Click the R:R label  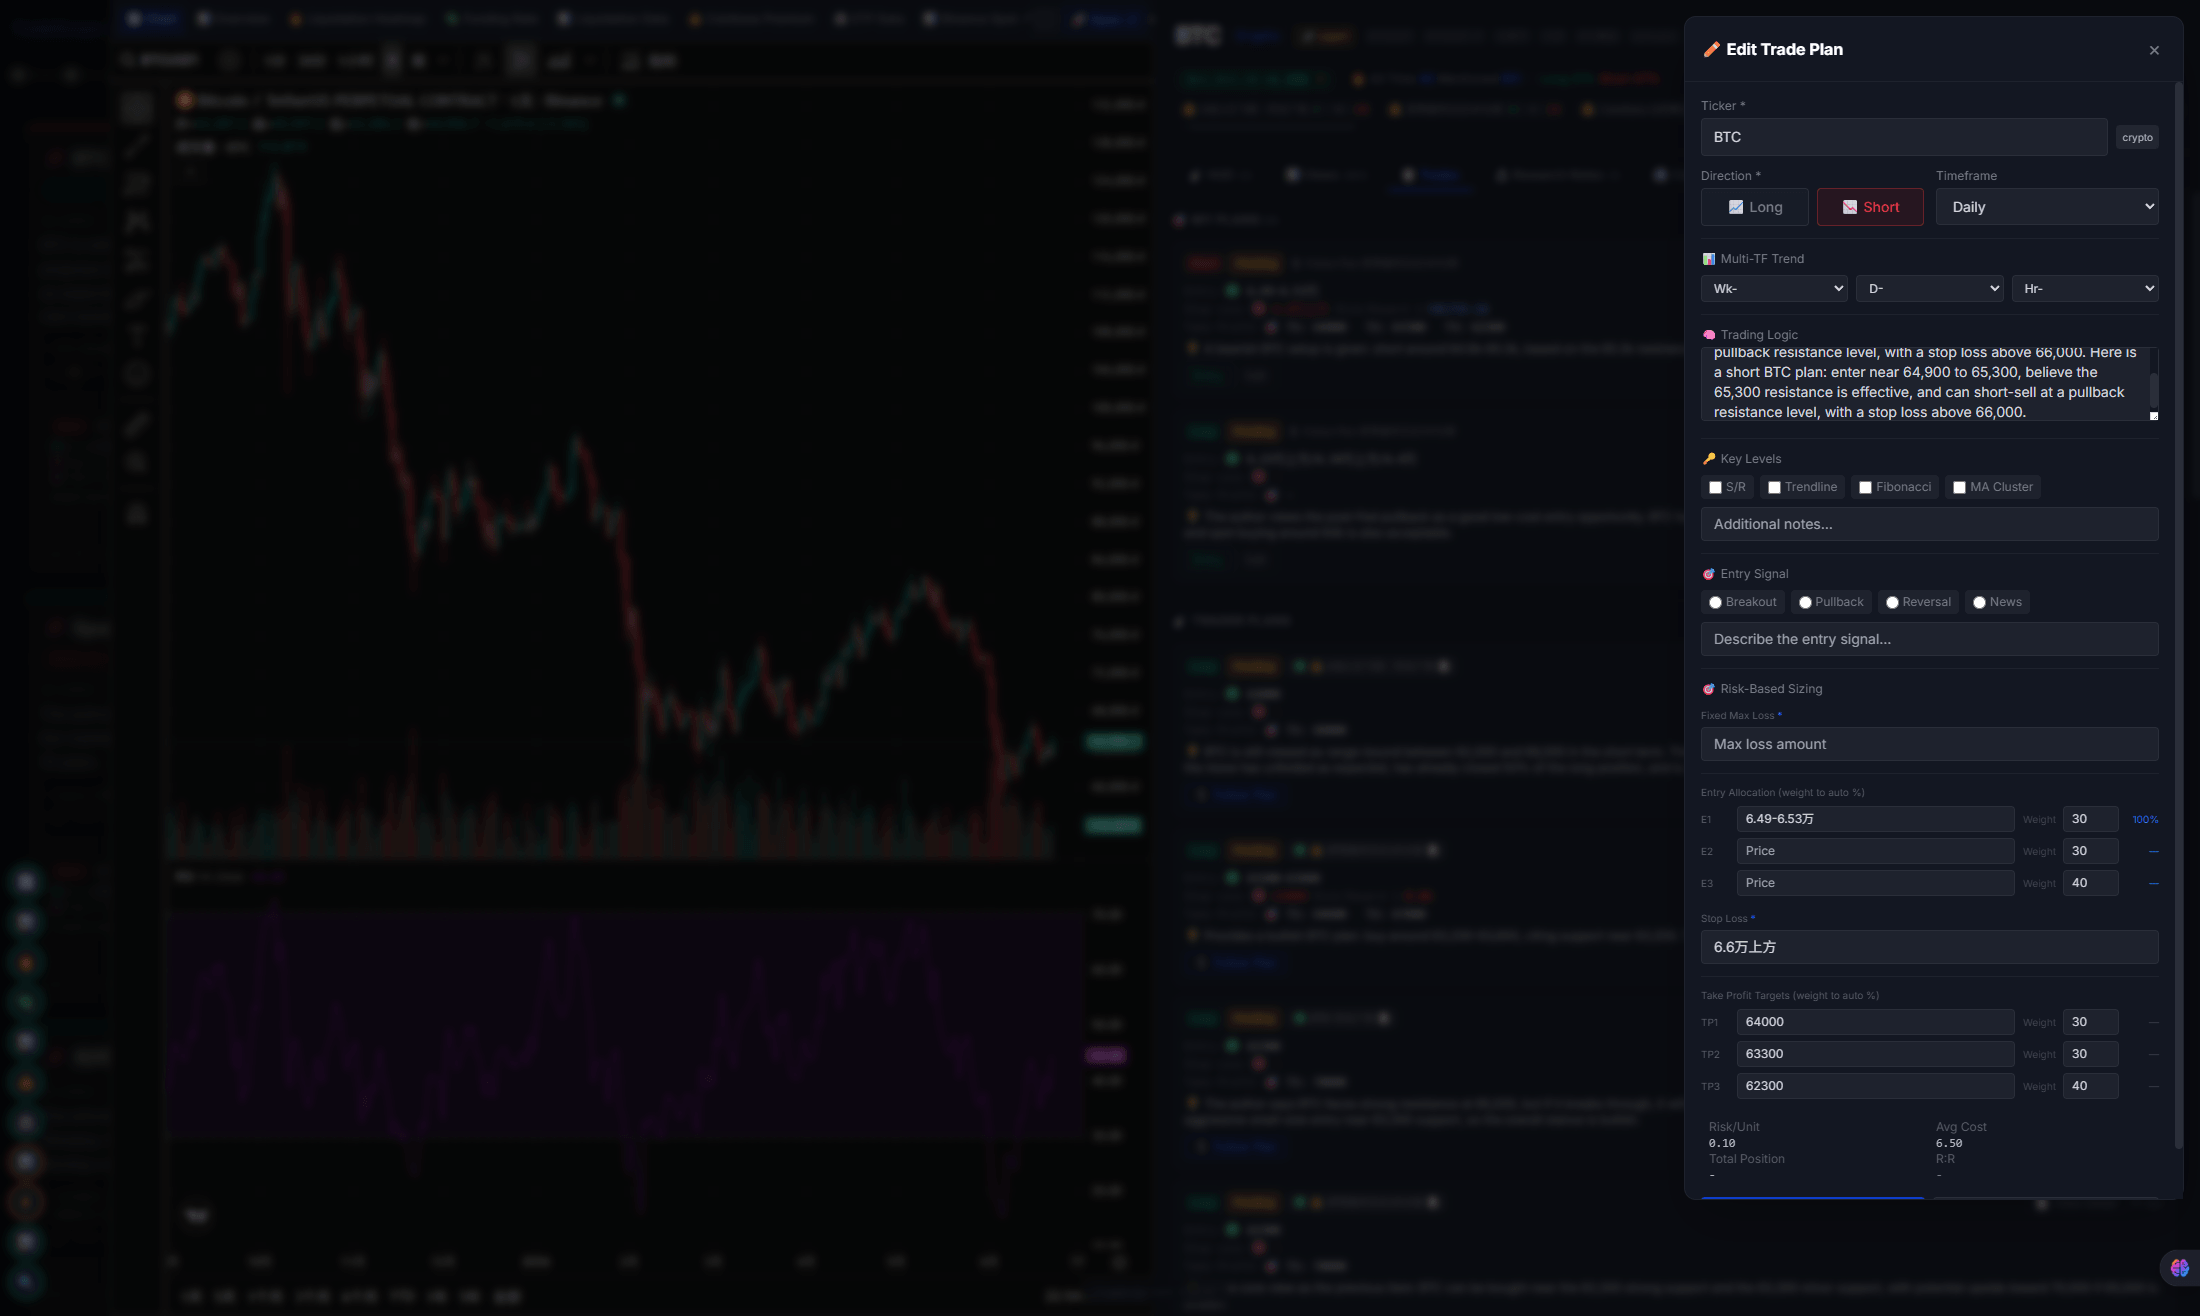[1945, 1159]
